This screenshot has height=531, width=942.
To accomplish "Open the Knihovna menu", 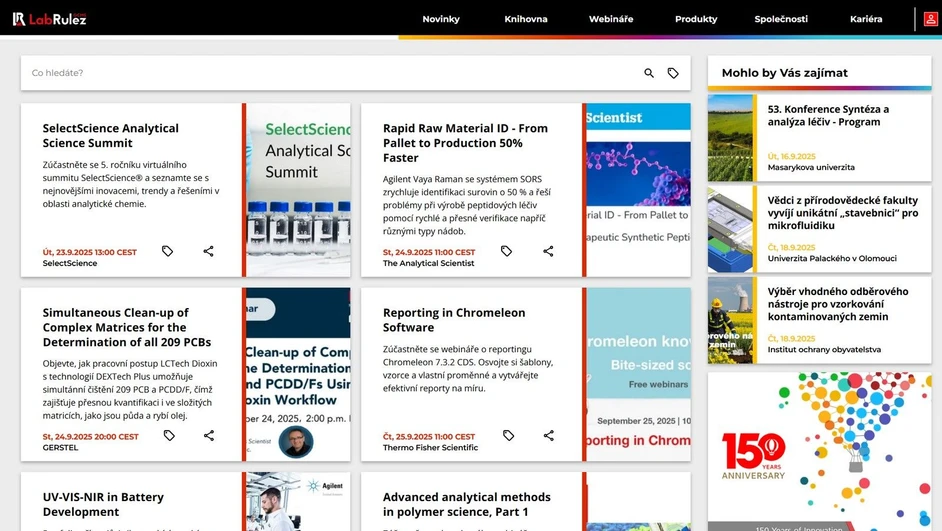I will (x=526, y=19).
